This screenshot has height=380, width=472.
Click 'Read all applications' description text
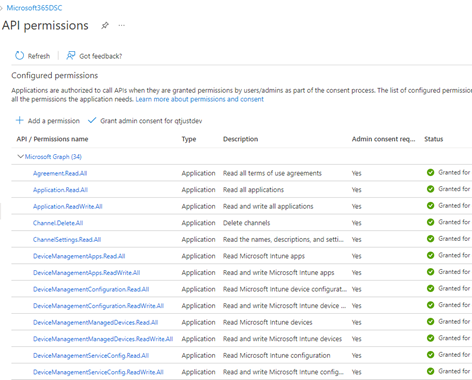click(x=253, y=190)
